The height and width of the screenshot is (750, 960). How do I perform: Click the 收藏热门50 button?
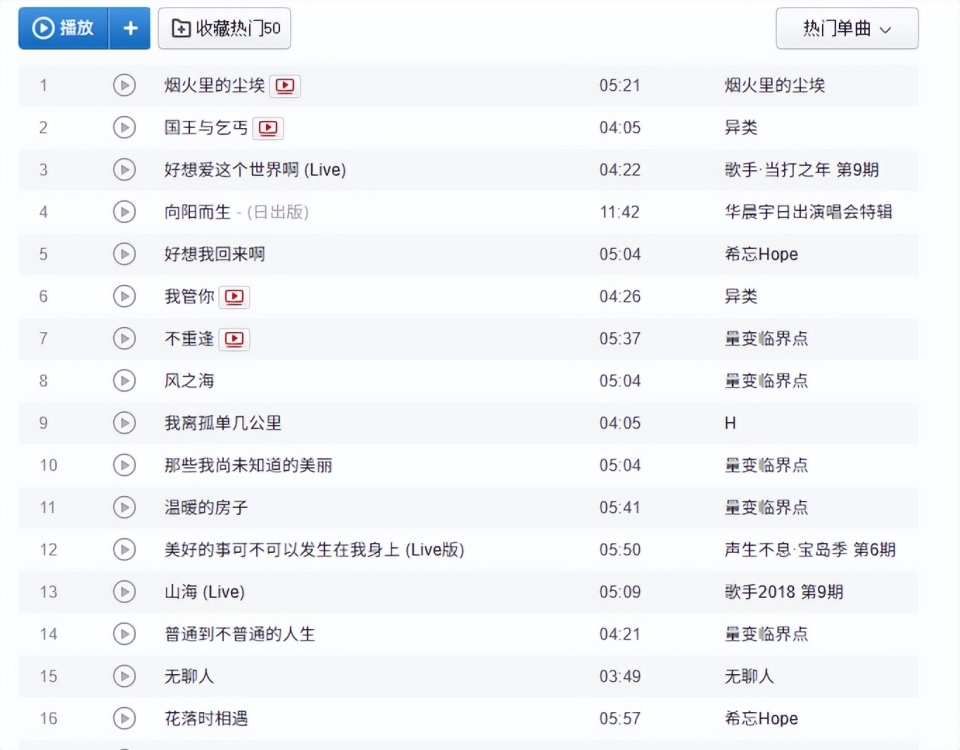pyautogui.click(x=222, y=28)
